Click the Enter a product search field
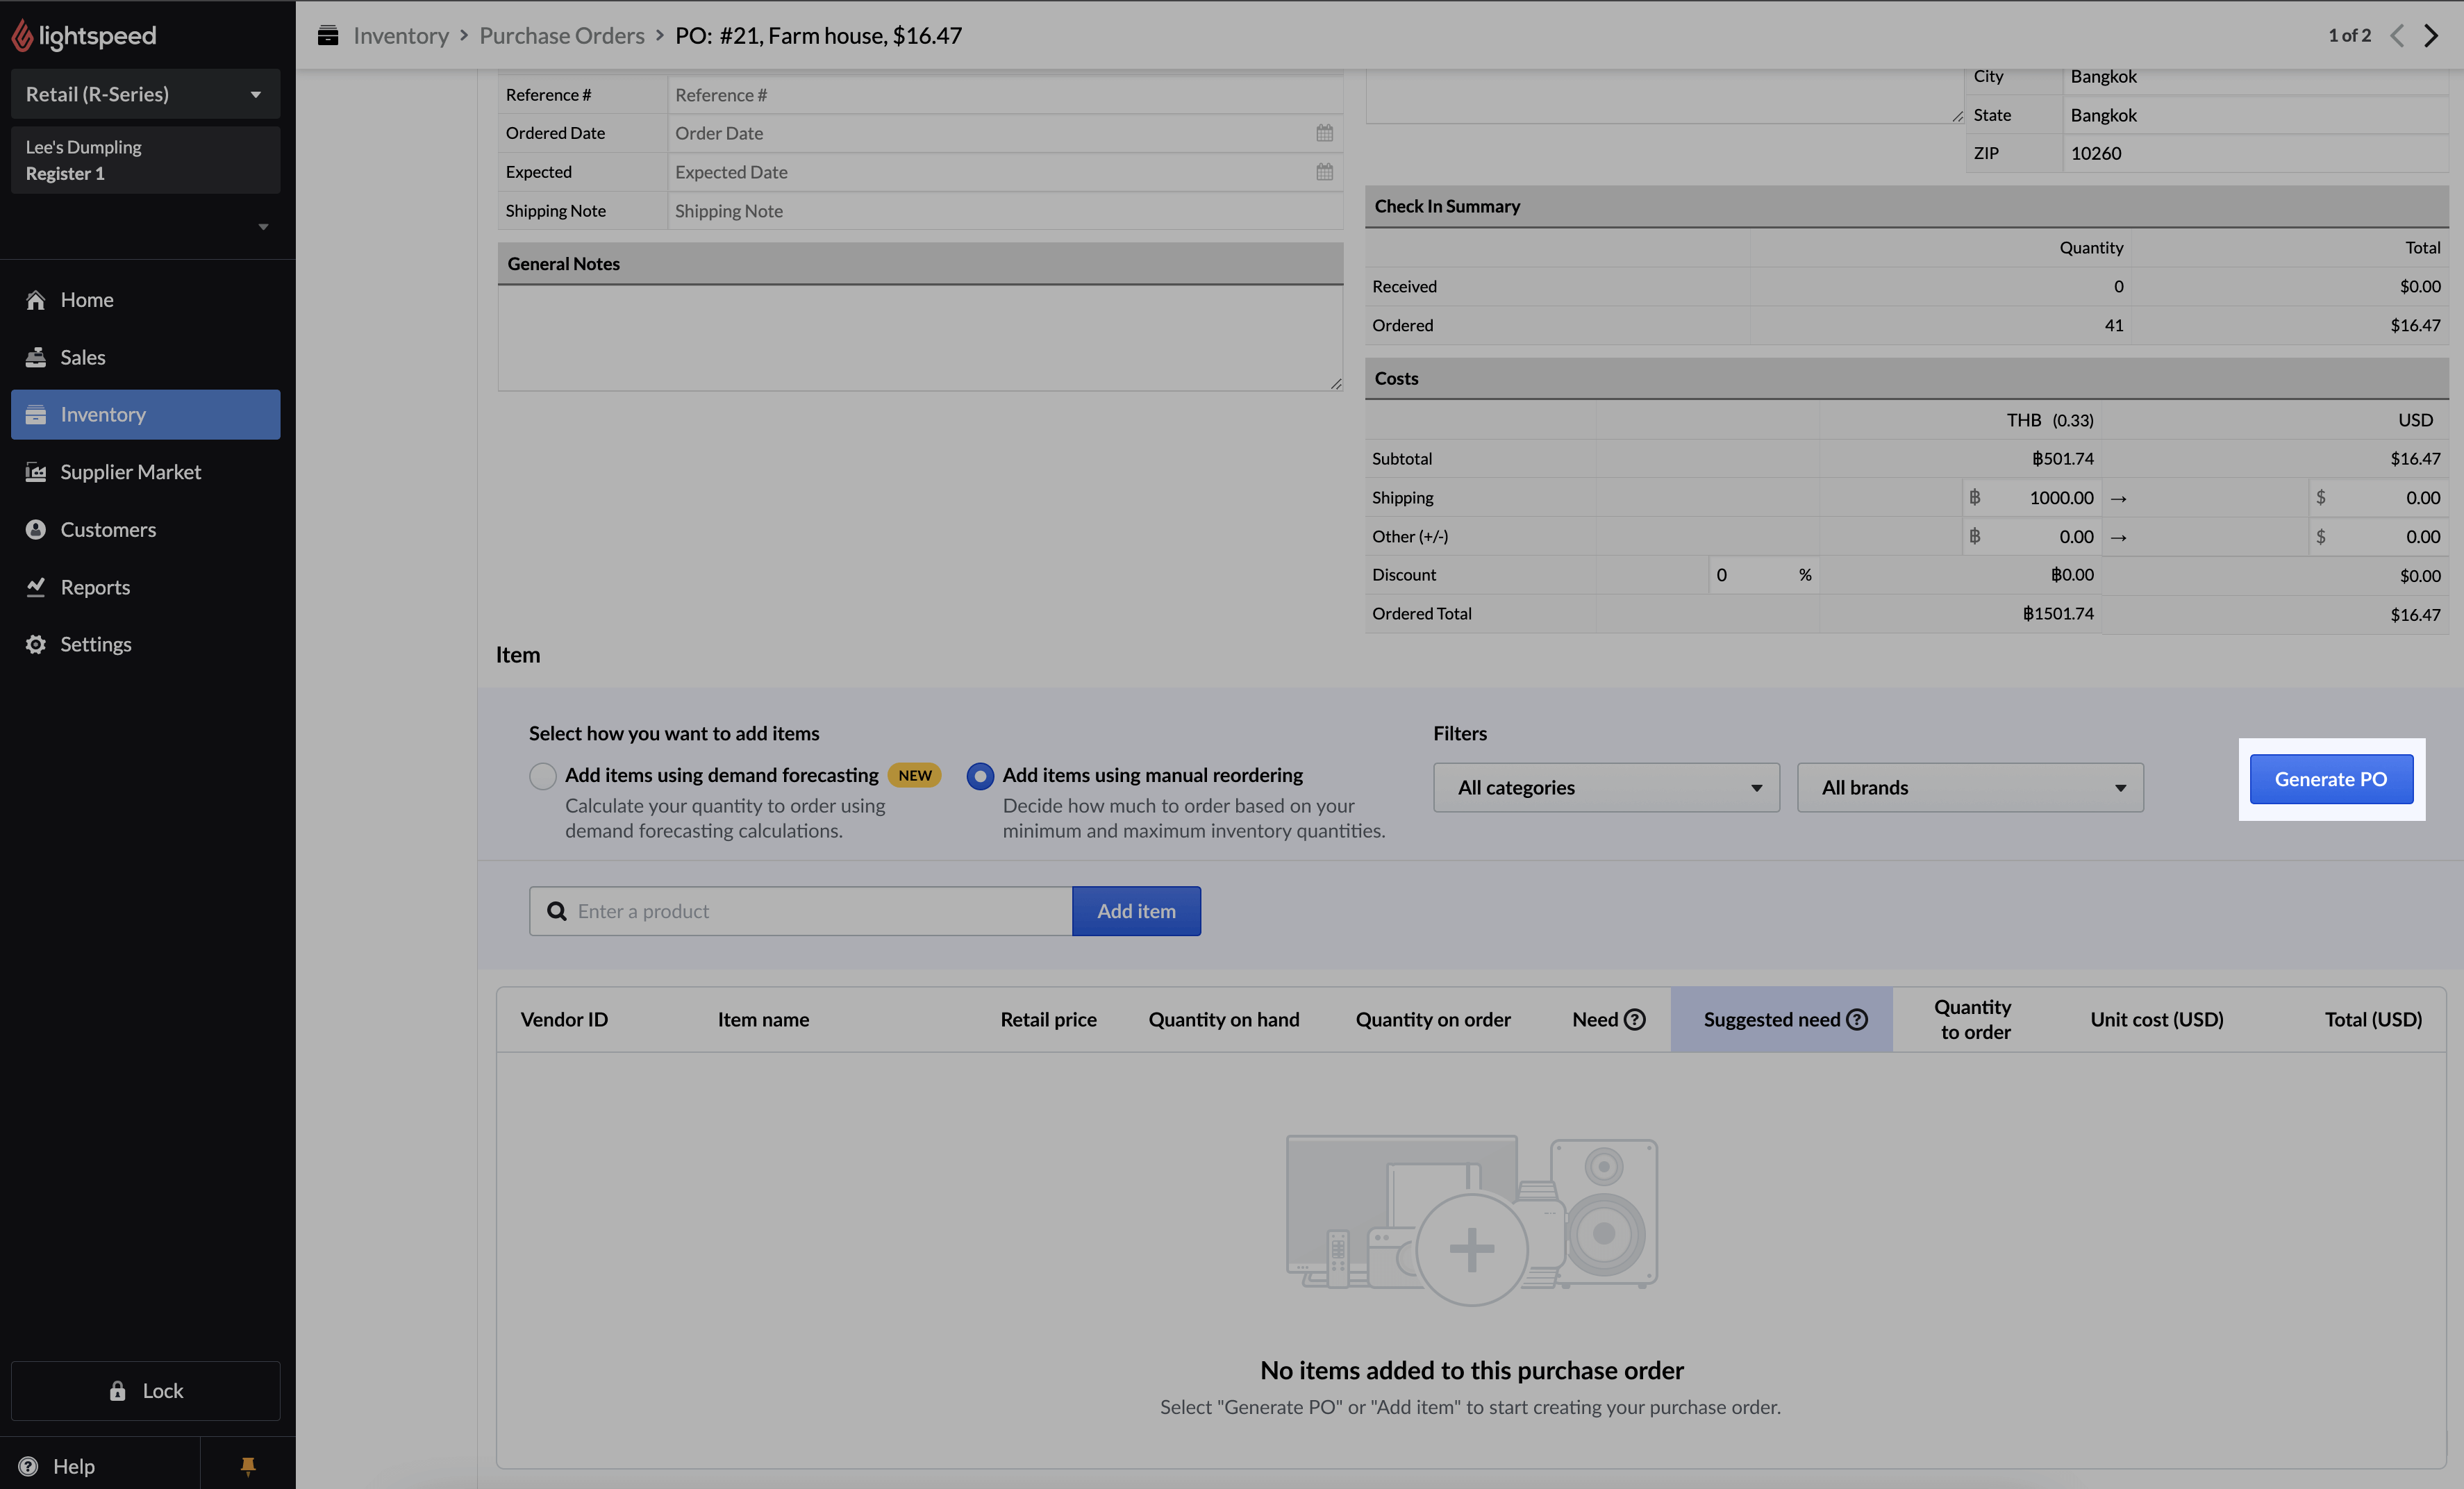This screenshot has width=2464, height=1489. pyautogui.click(x=800, y=911)
